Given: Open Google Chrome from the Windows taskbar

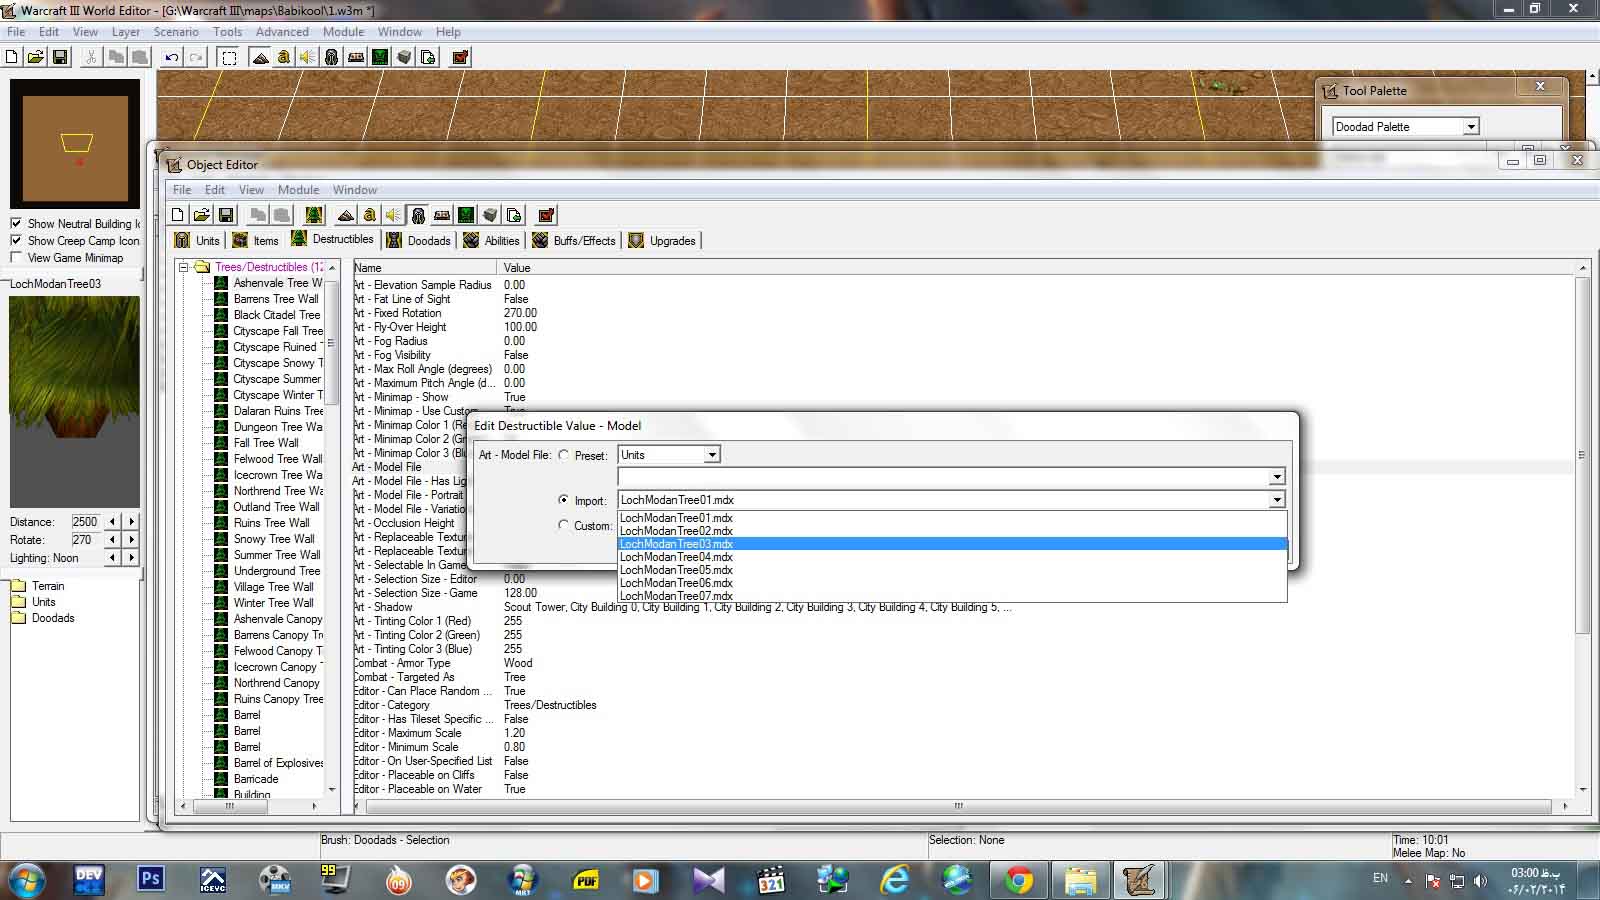Looking at the screenshot, I should click(x=1019, y=879).
